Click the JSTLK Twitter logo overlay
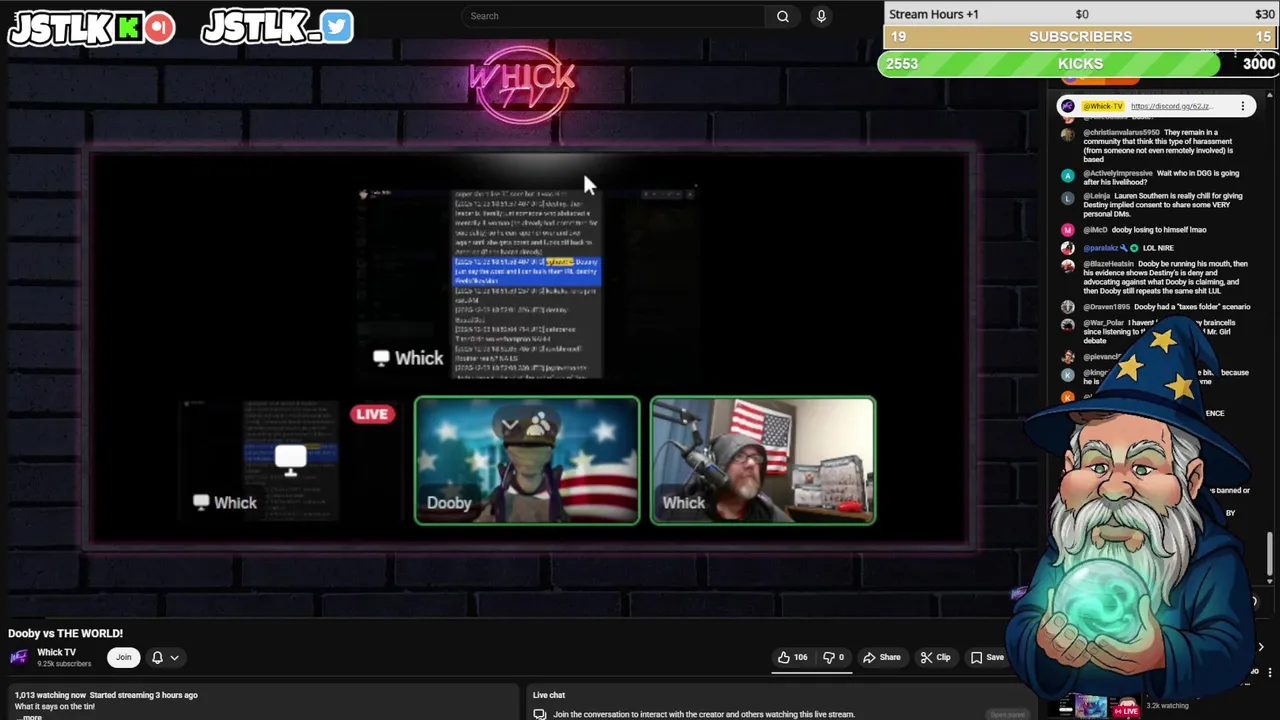Viewport: 1280px width, 720px height. (277, 27)
